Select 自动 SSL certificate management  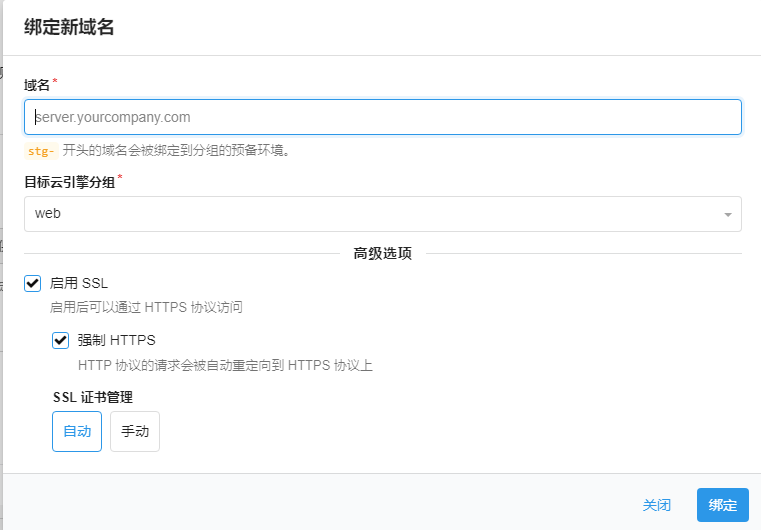pos(77,432)
